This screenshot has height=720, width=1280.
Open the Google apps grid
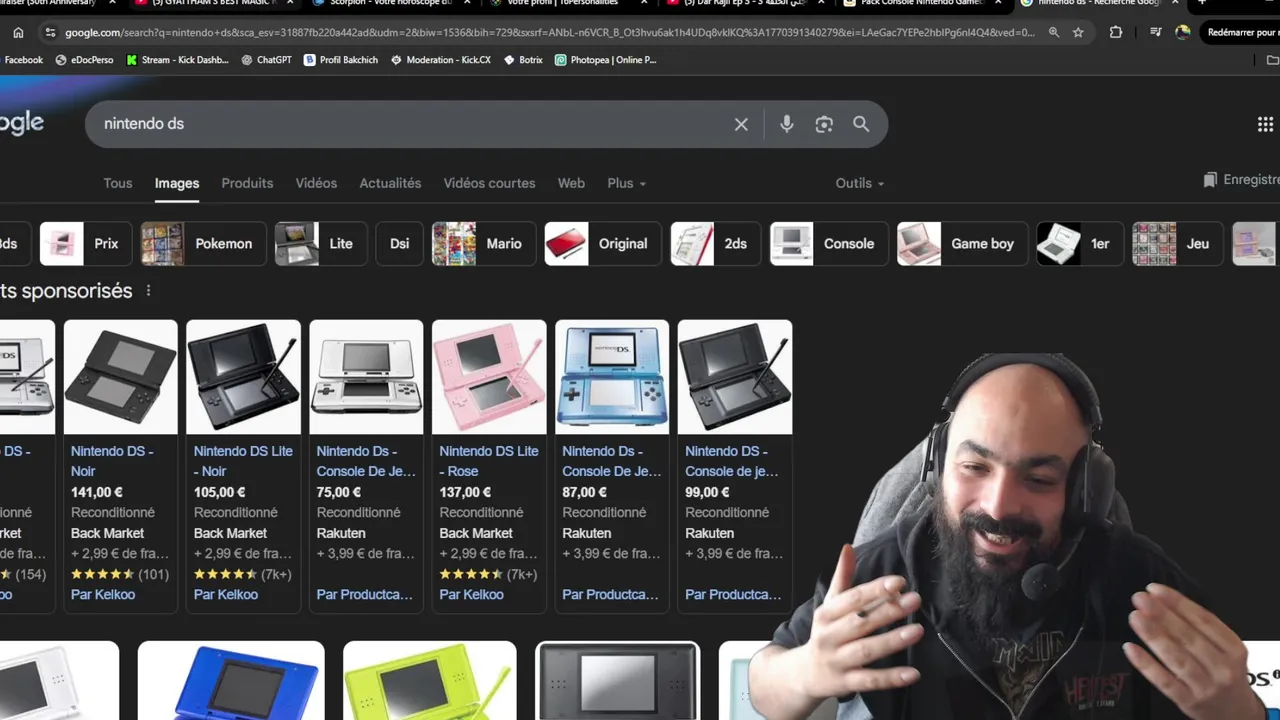tap(1265, 124)
